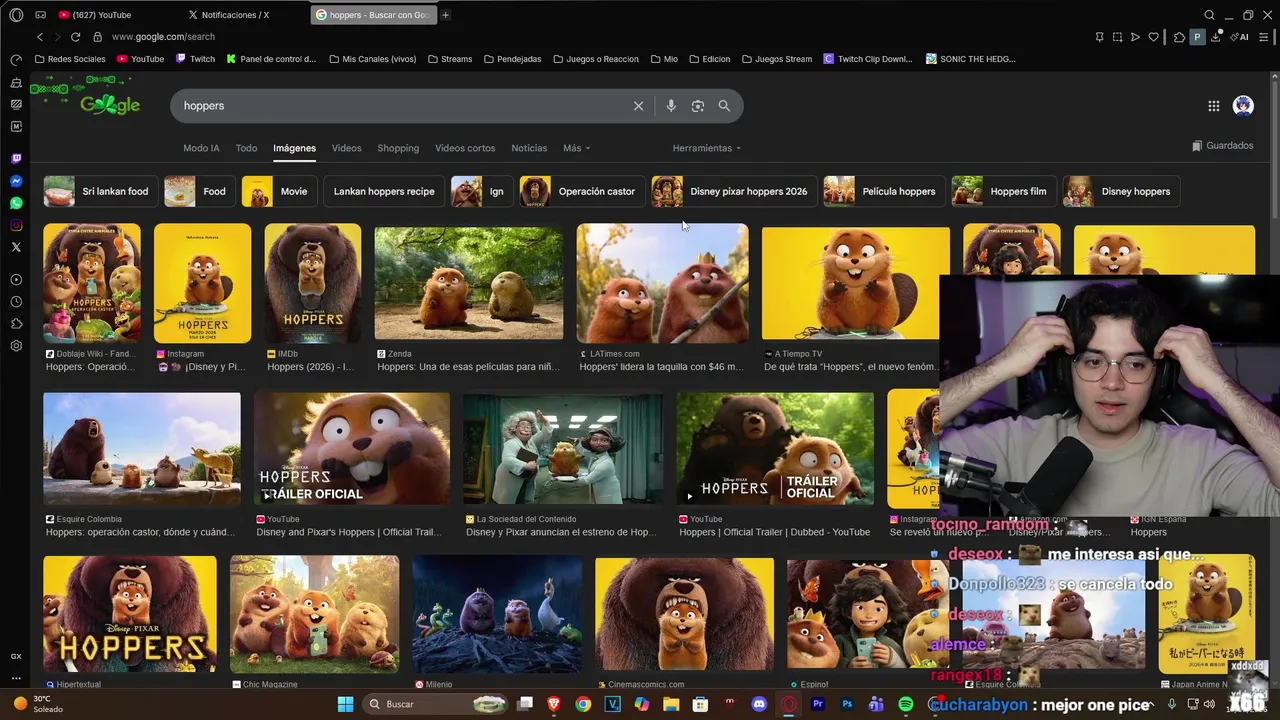Clear the search box with the X

[638, 106]
